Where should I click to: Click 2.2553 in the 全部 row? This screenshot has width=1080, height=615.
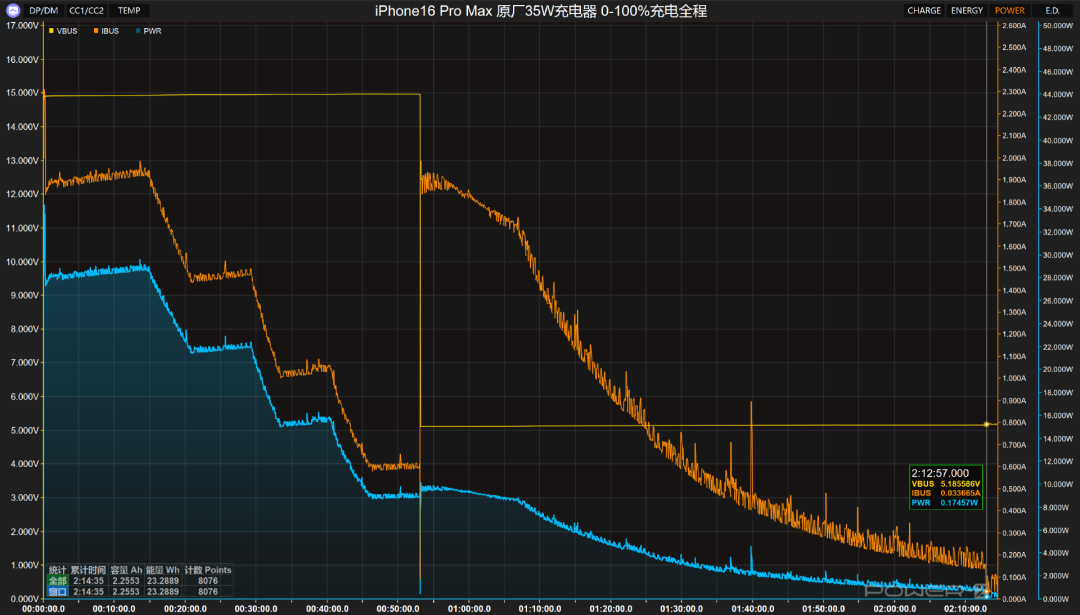[x=125, y=581]
